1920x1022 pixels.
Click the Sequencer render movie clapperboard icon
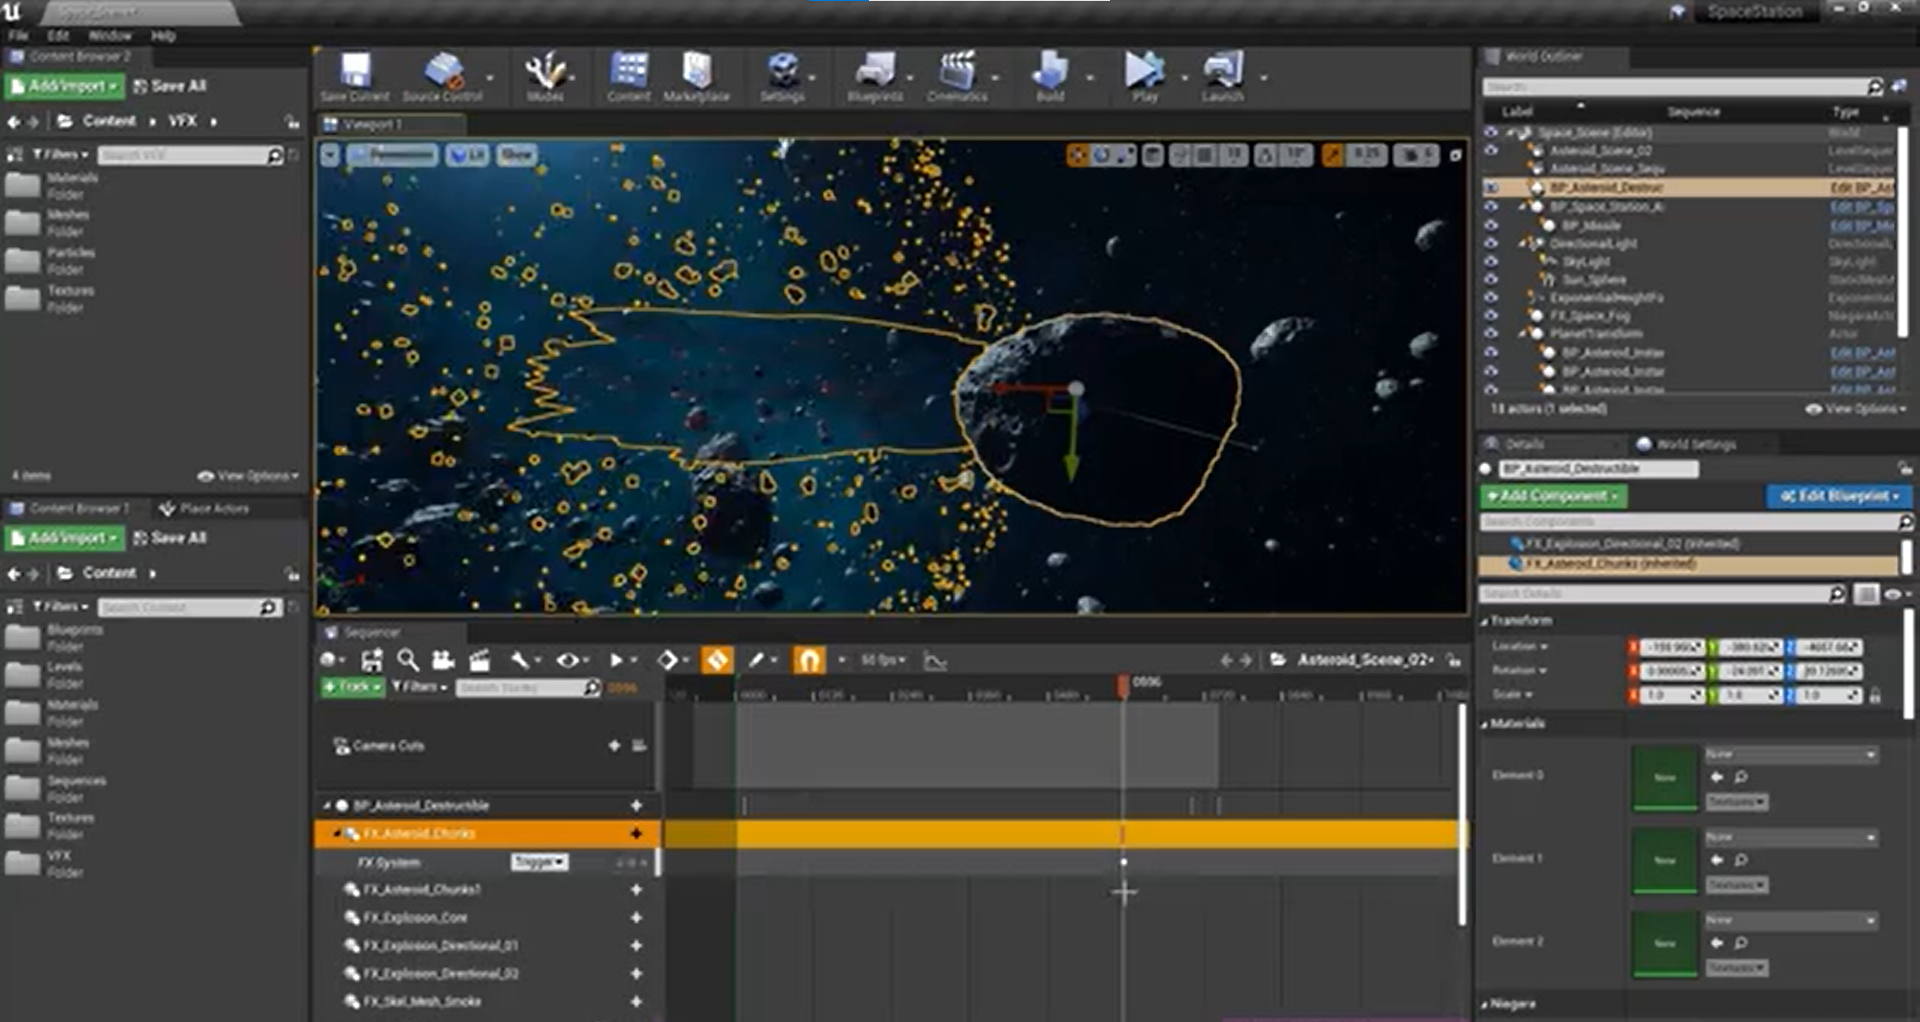(480, 660)
